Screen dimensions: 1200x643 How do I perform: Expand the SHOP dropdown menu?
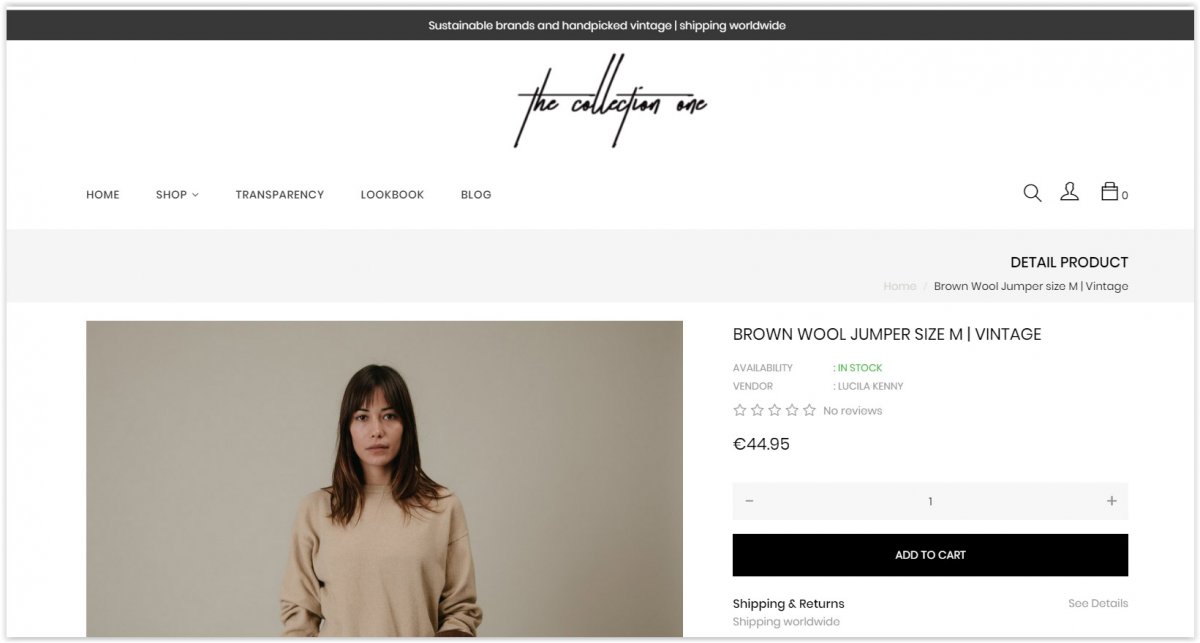177,195
